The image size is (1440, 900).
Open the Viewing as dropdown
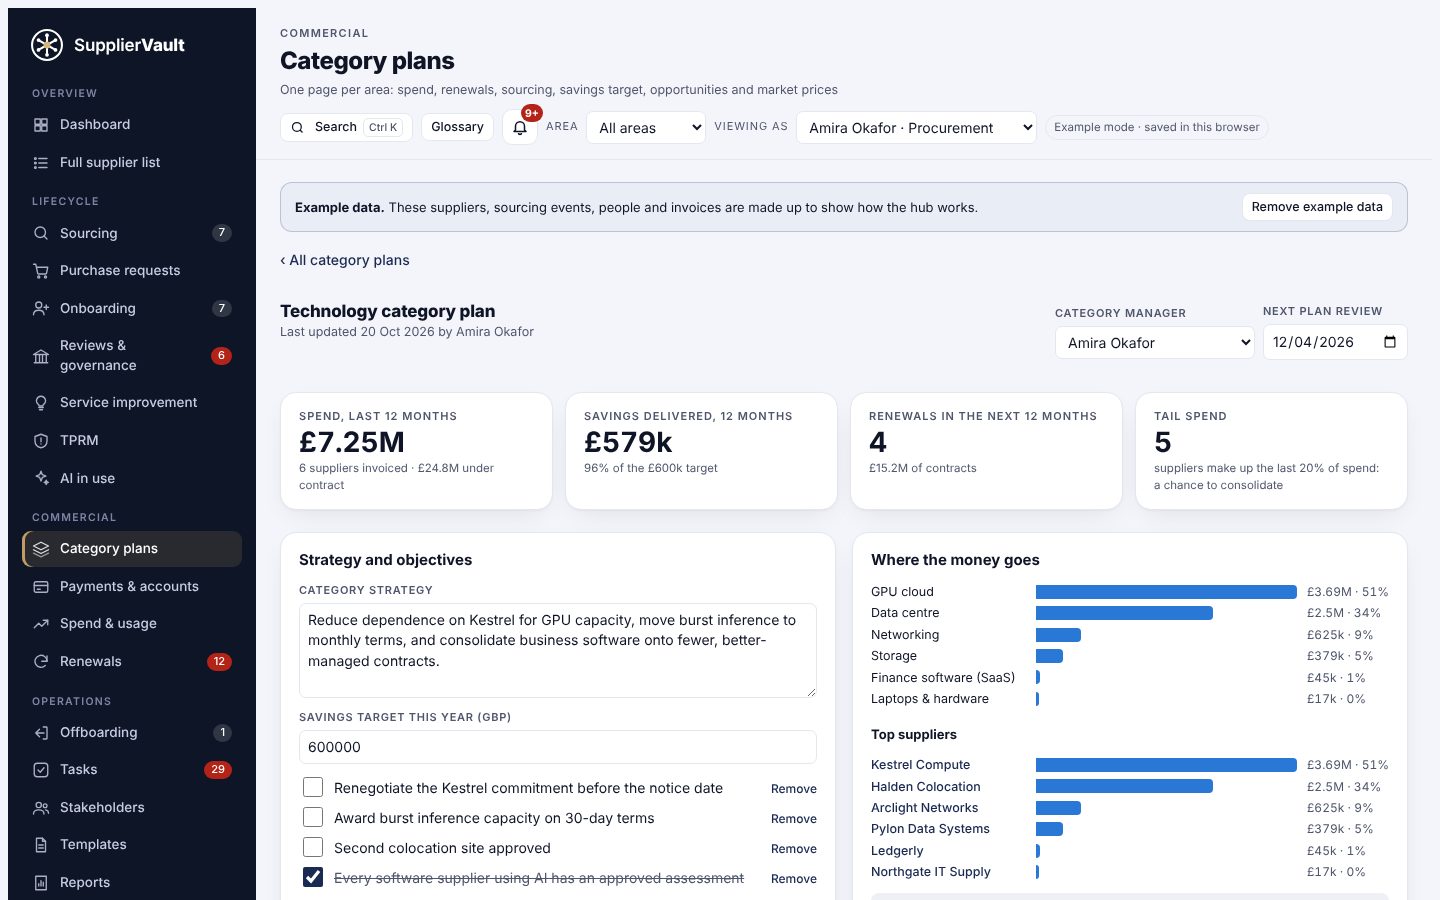point(916,128)
